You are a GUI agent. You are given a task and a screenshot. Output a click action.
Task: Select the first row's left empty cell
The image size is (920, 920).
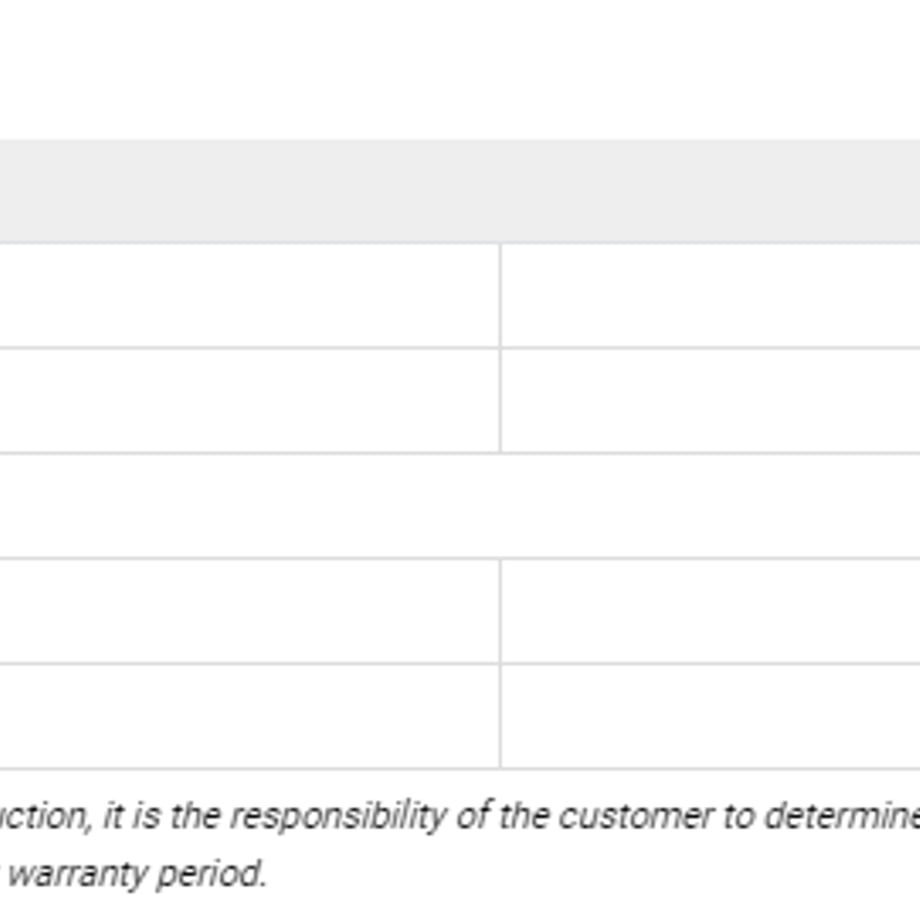[249, 295]
